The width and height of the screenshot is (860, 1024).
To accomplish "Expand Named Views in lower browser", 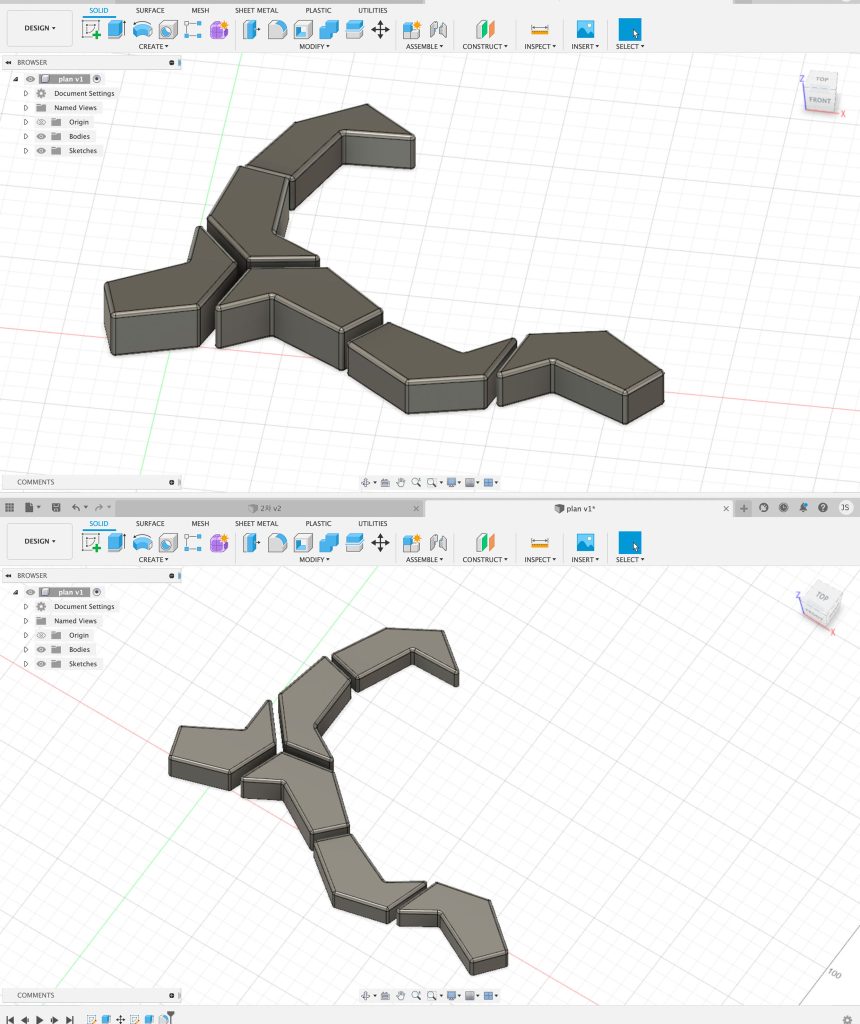I will 26,621.
